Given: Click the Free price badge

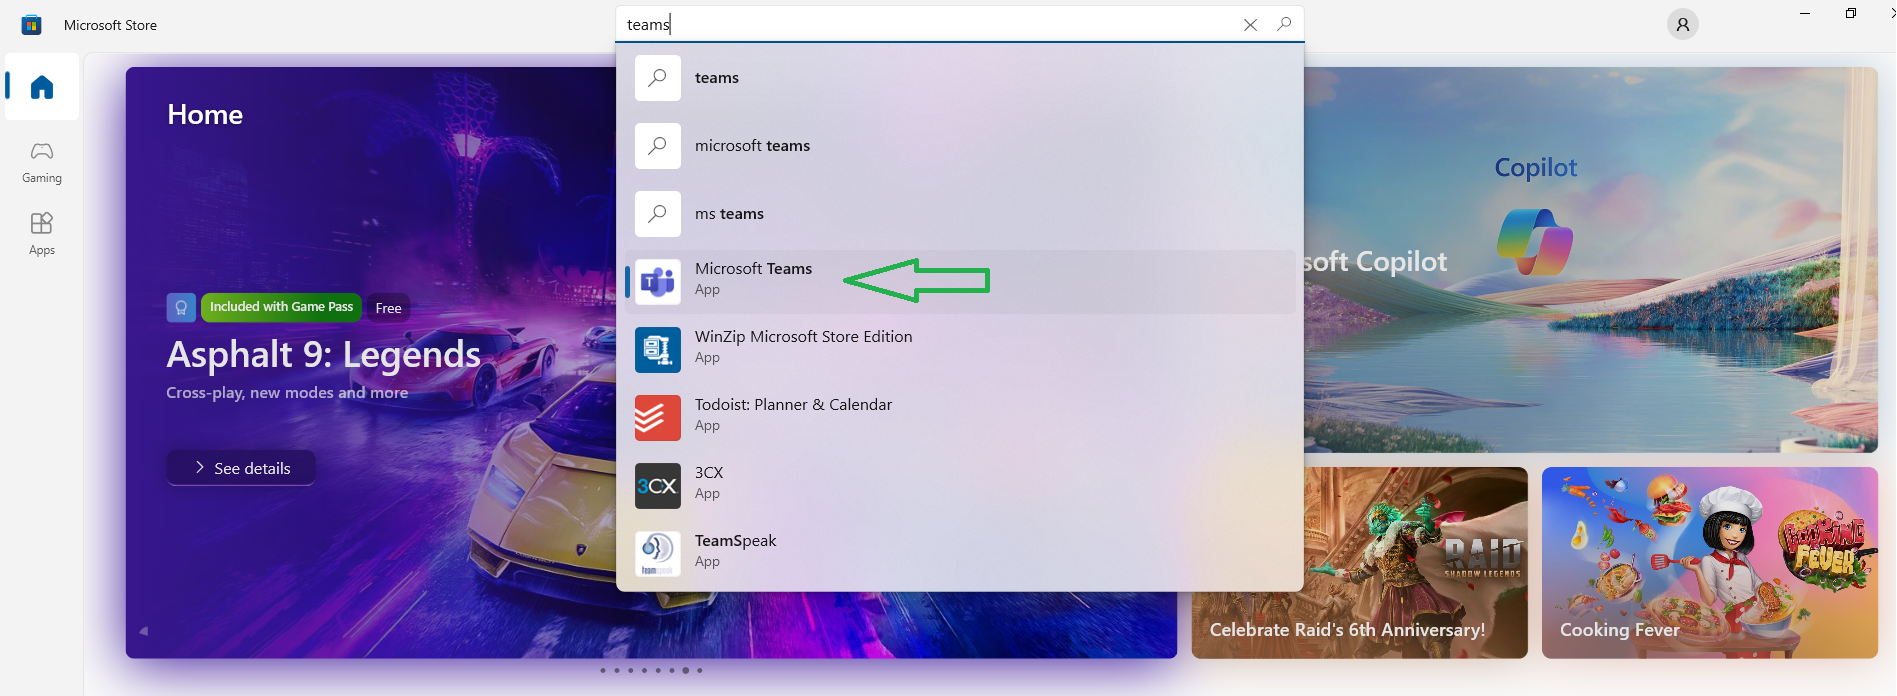Looking at the screenshot, I should click(x=388, y=308).
